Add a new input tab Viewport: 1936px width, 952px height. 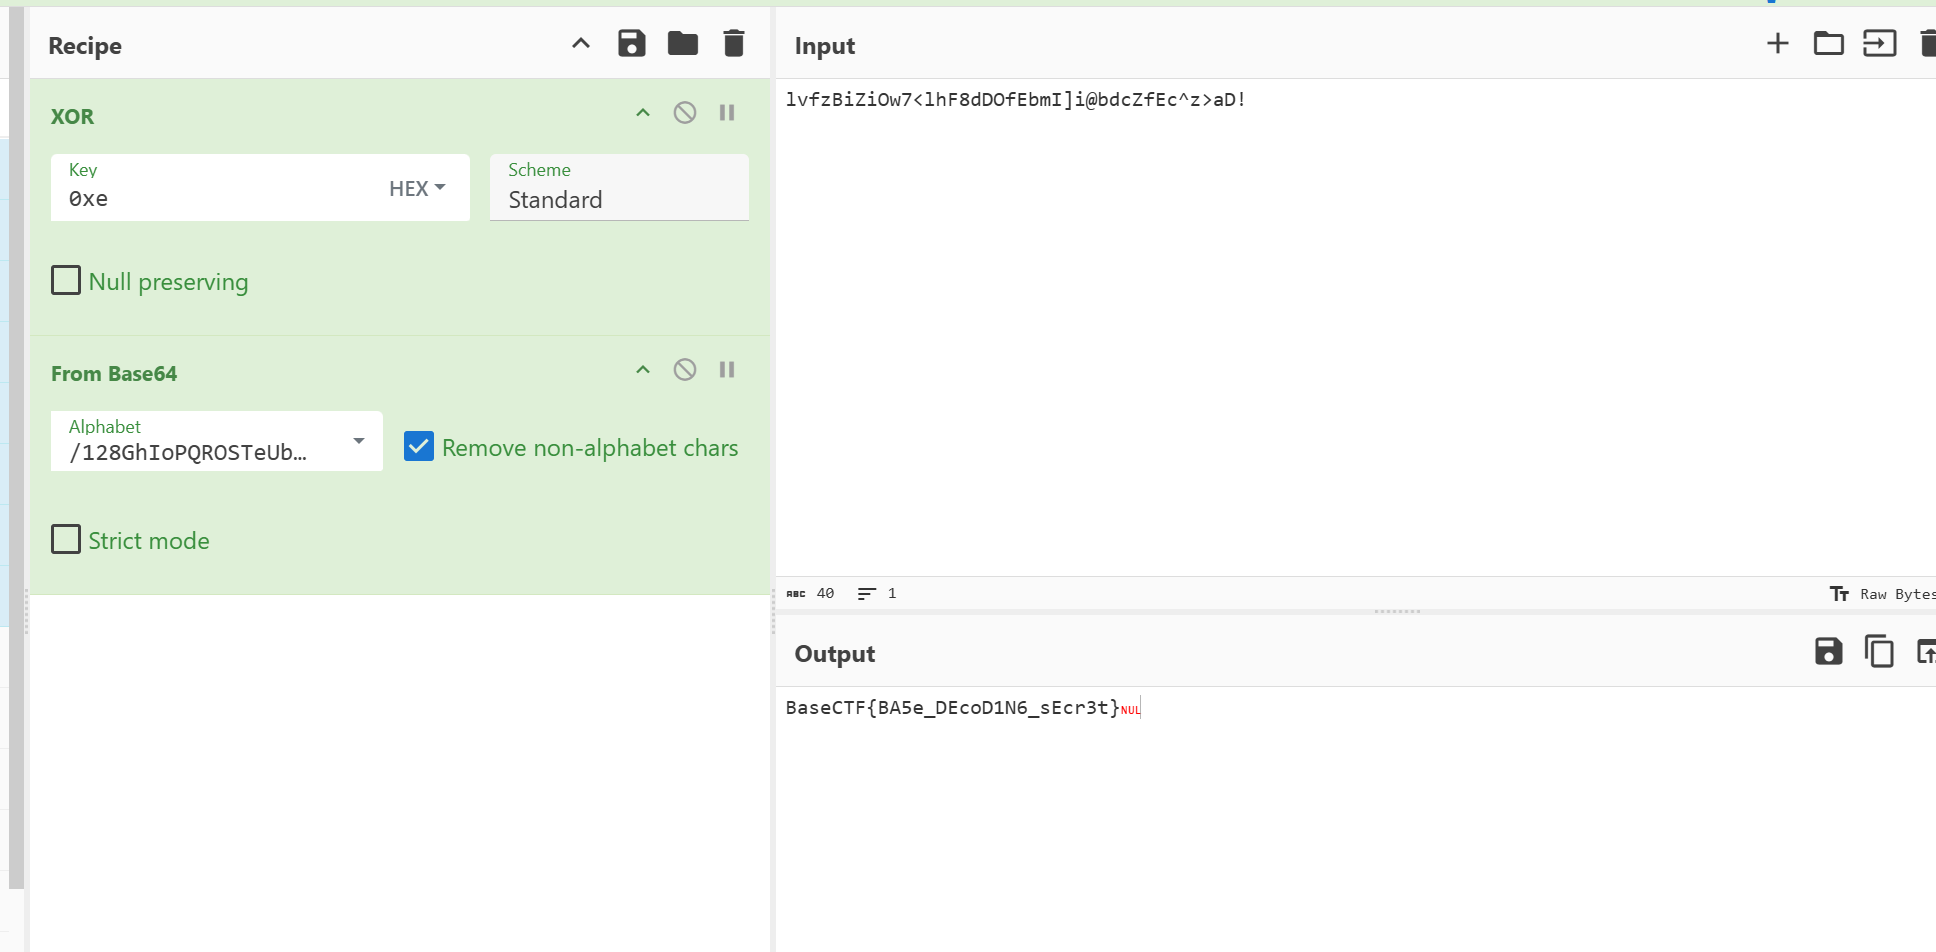coord(1778,43)
